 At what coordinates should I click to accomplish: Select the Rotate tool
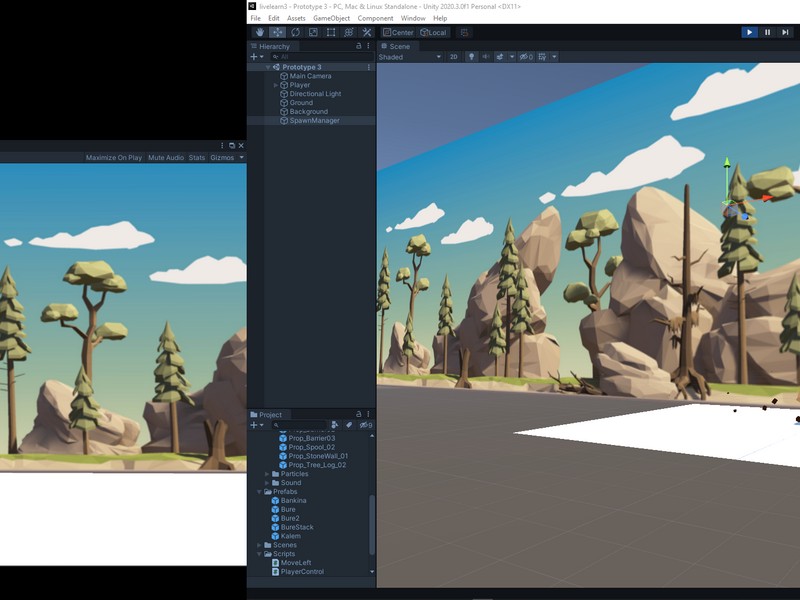coord(295,33)
